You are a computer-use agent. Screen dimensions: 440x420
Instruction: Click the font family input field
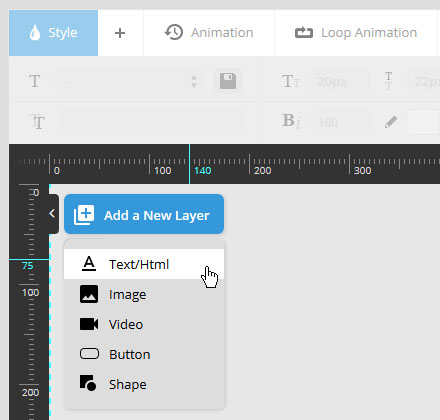pyautogui.click(x=150, y=122)
